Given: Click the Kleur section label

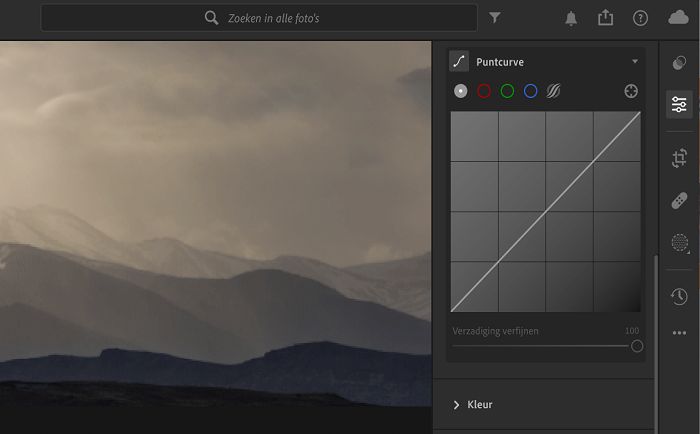Looking at the screenshot, I should [479, 405].
